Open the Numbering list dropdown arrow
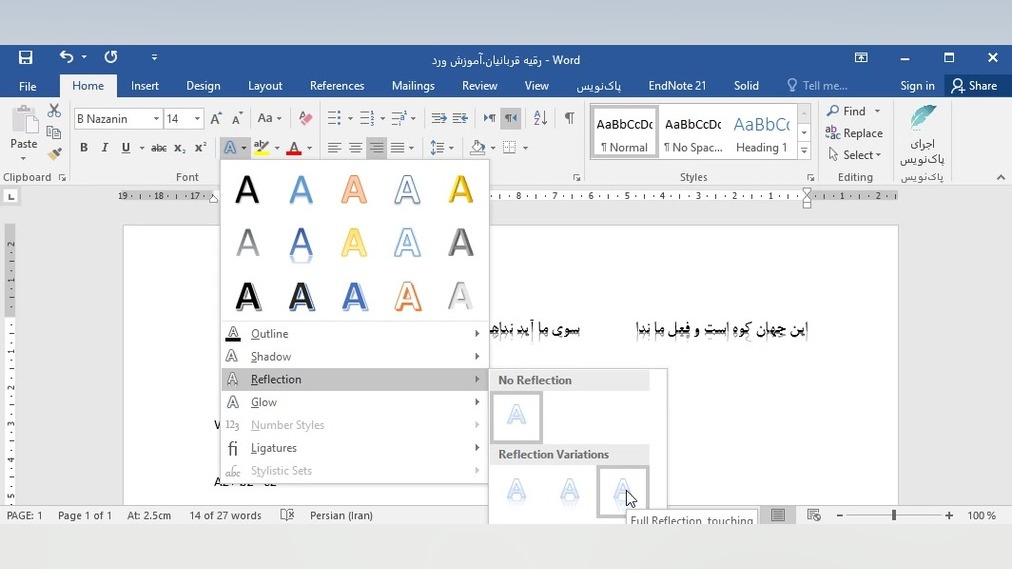This screenshot has width=1012, height=569. (x=383, y=119)
